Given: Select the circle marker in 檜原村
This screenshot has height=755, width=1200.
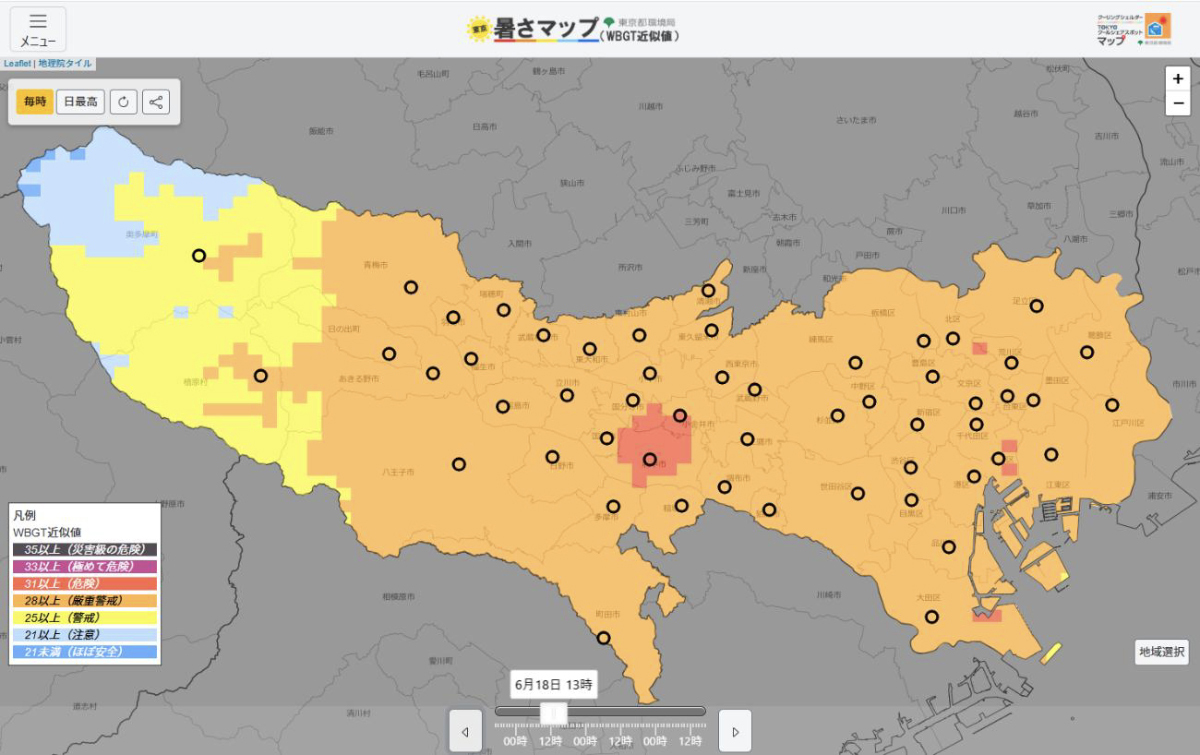Looking at the screenshot, I should pyautogui.click(x=261, y=376).
